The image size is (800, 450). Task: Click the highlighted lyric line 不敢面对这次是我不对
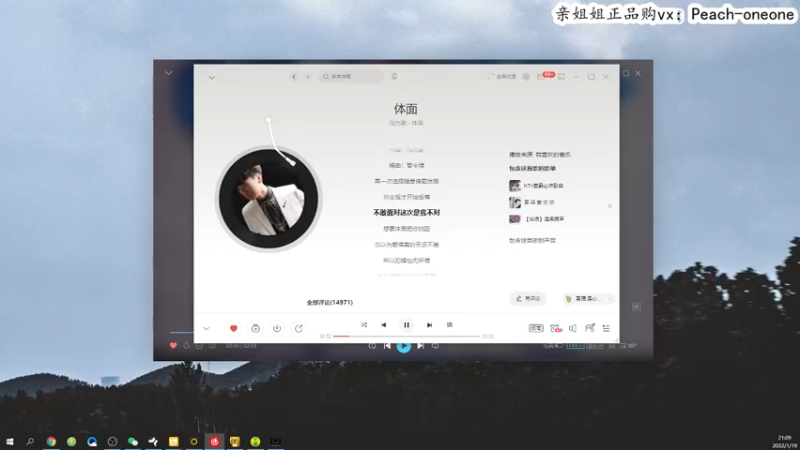(x=406, y=213)
